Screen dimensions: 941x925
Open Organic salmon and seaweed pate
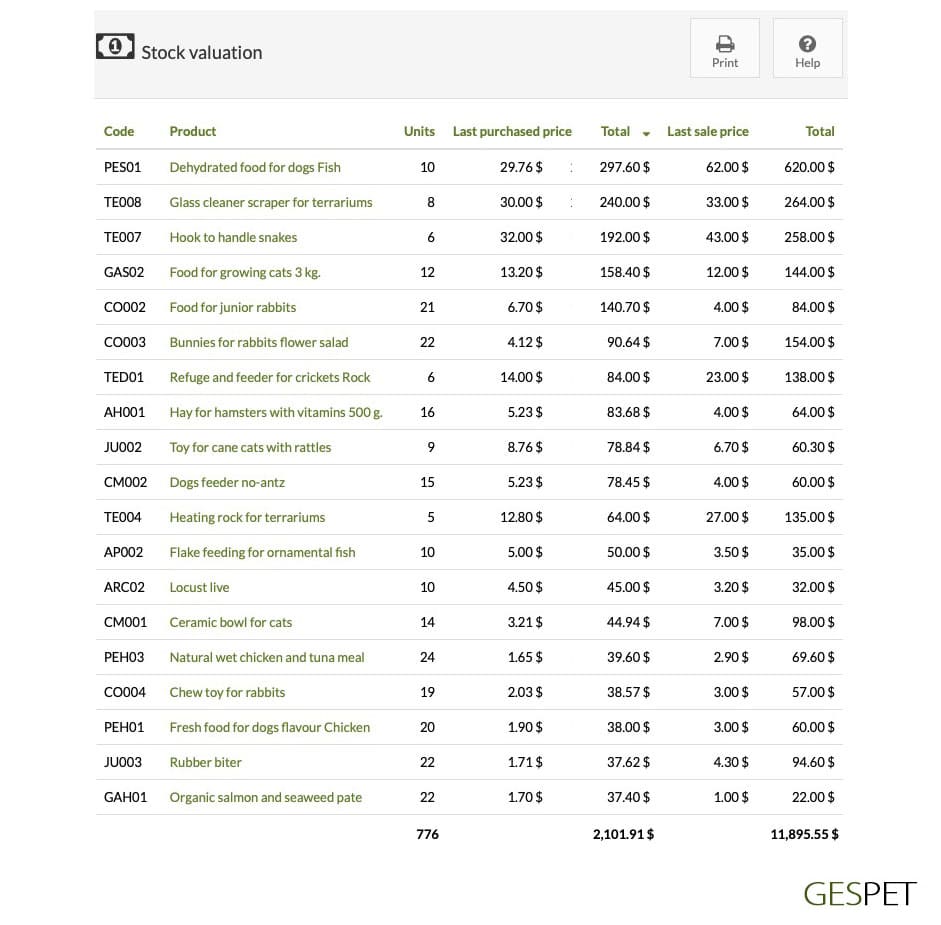(x=265, y=797)
